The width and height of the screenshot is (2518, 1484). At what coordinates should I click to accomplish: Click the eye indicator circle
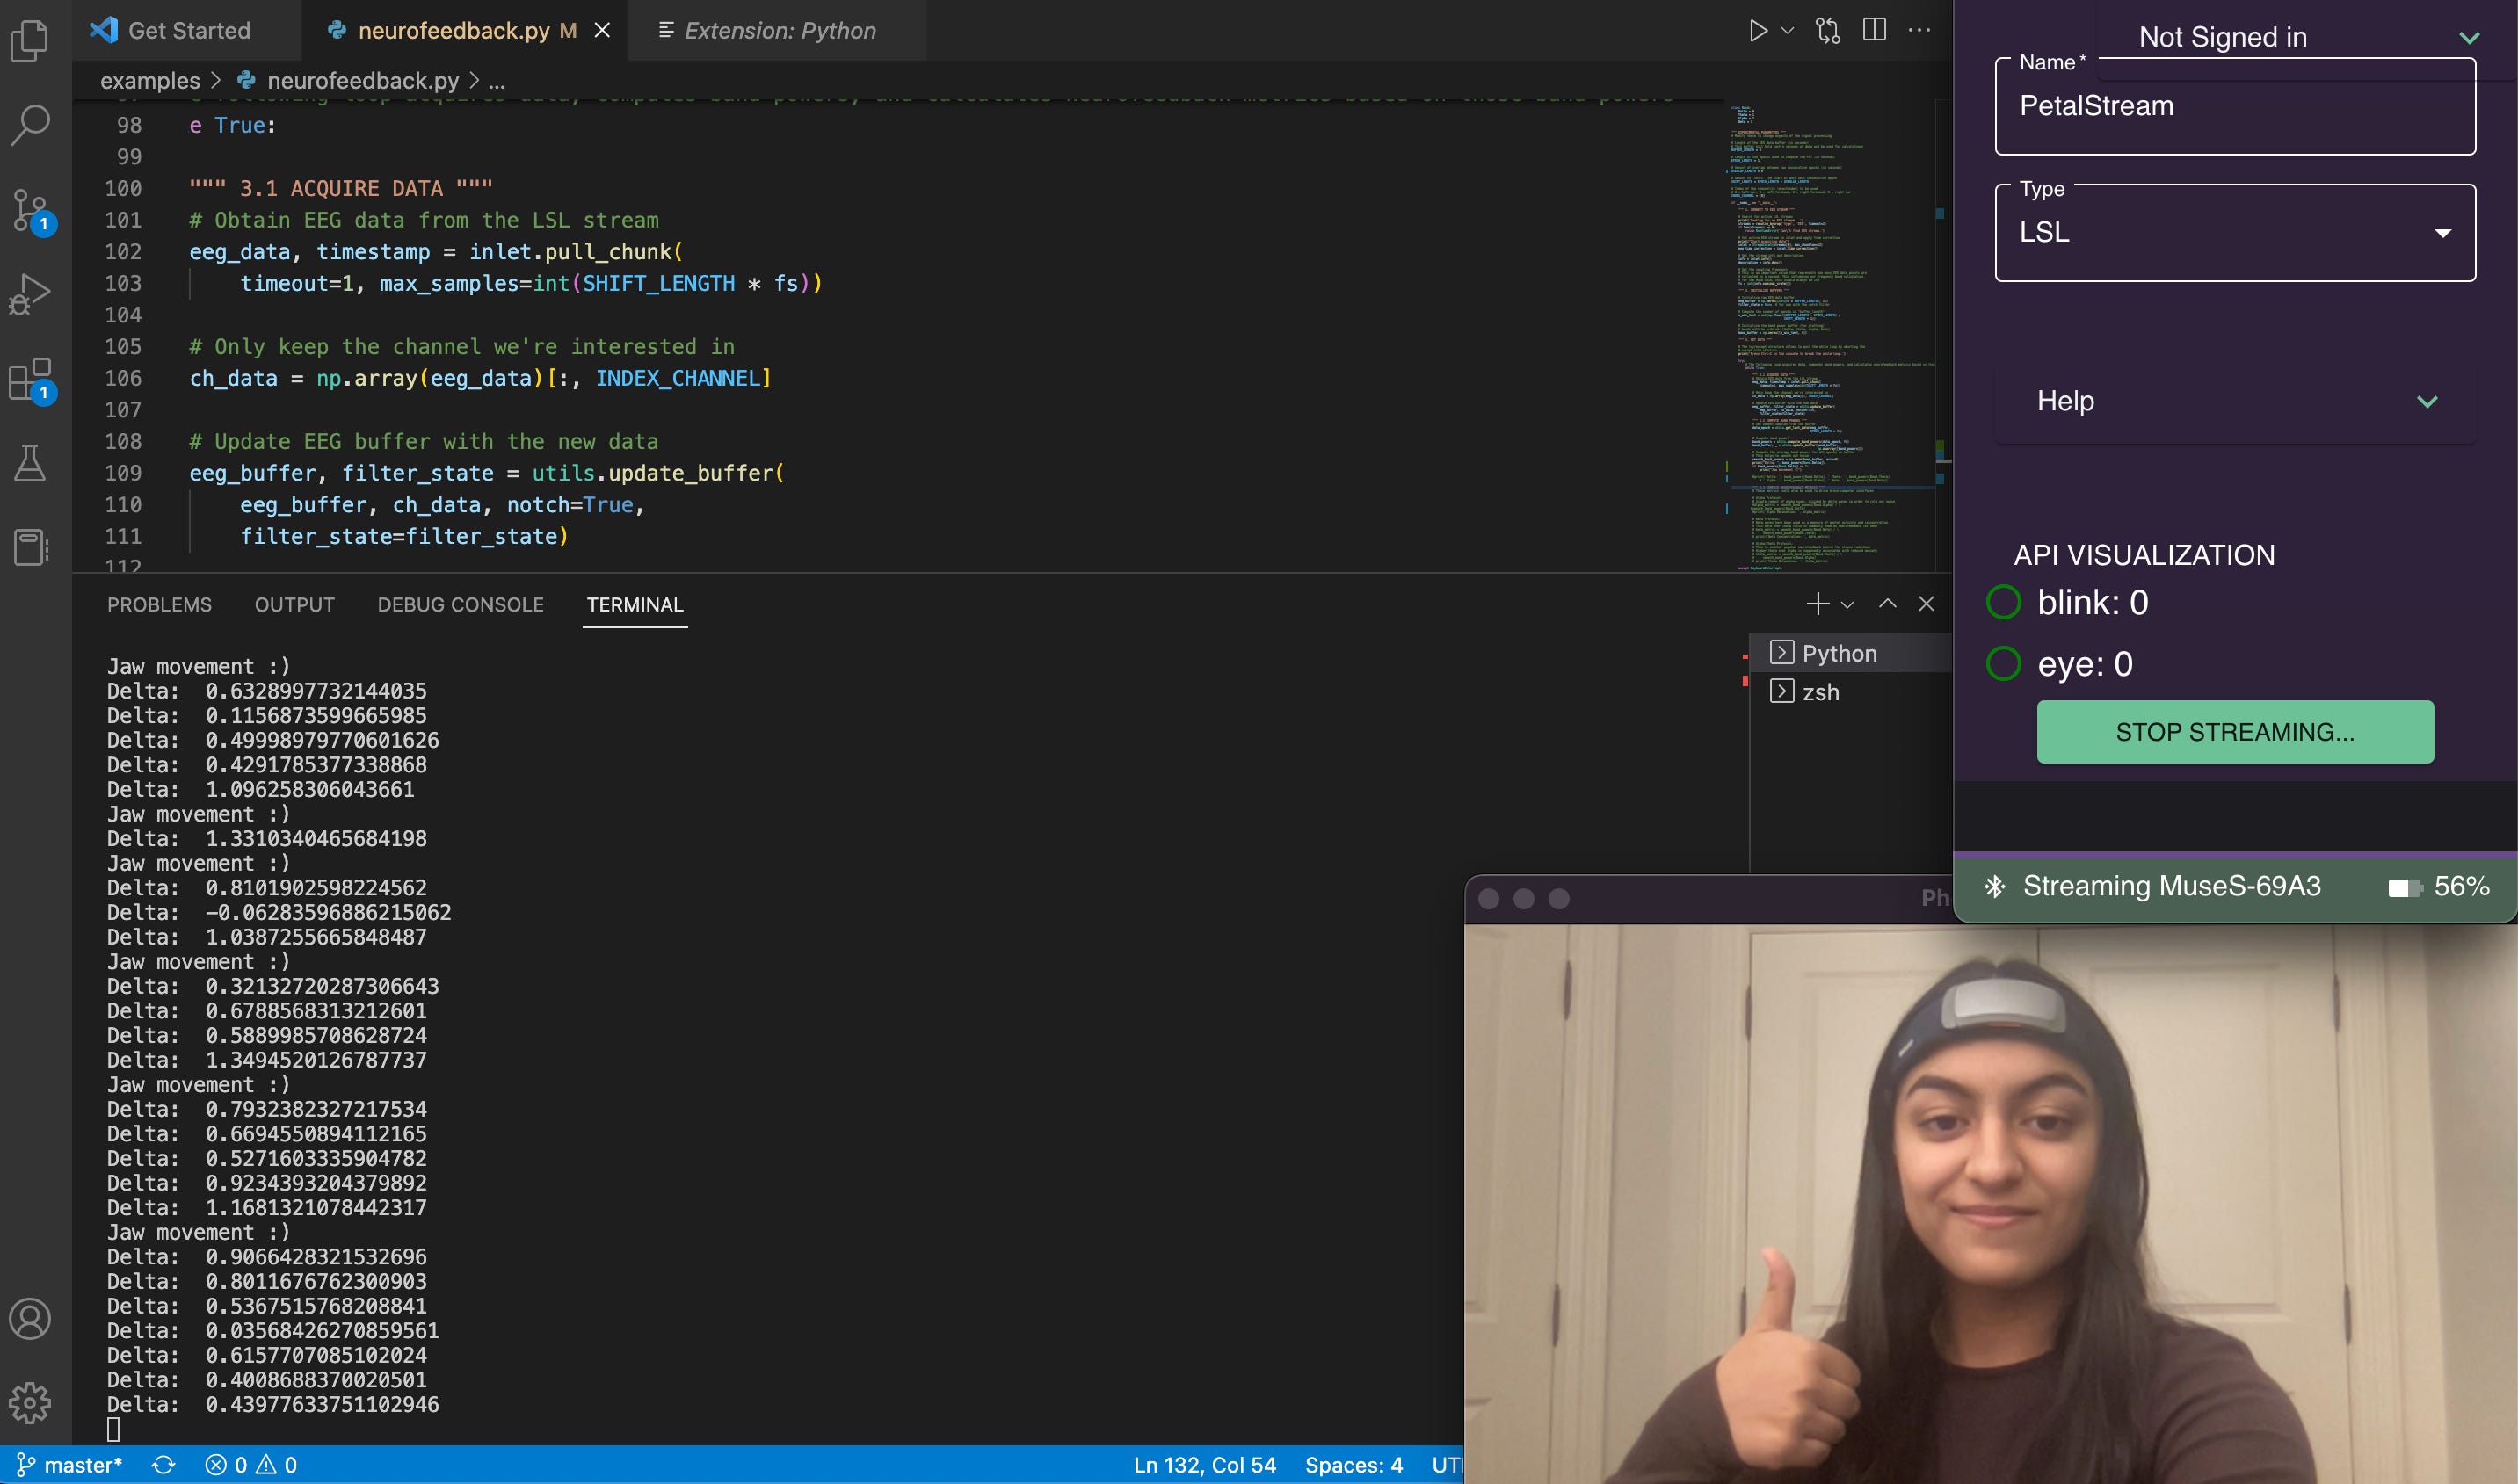2003,663
